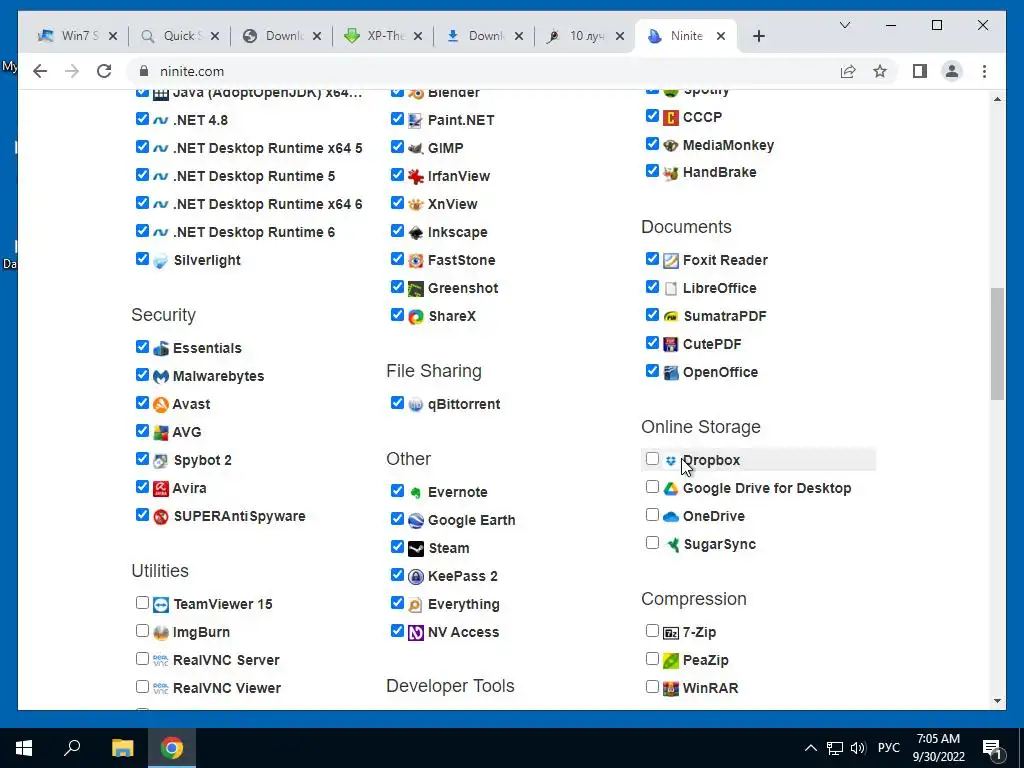The width and height of the screenshot is (1024, 768).
Task: Uncheck the HandBrake checkbox
Action: pos(652,170)
